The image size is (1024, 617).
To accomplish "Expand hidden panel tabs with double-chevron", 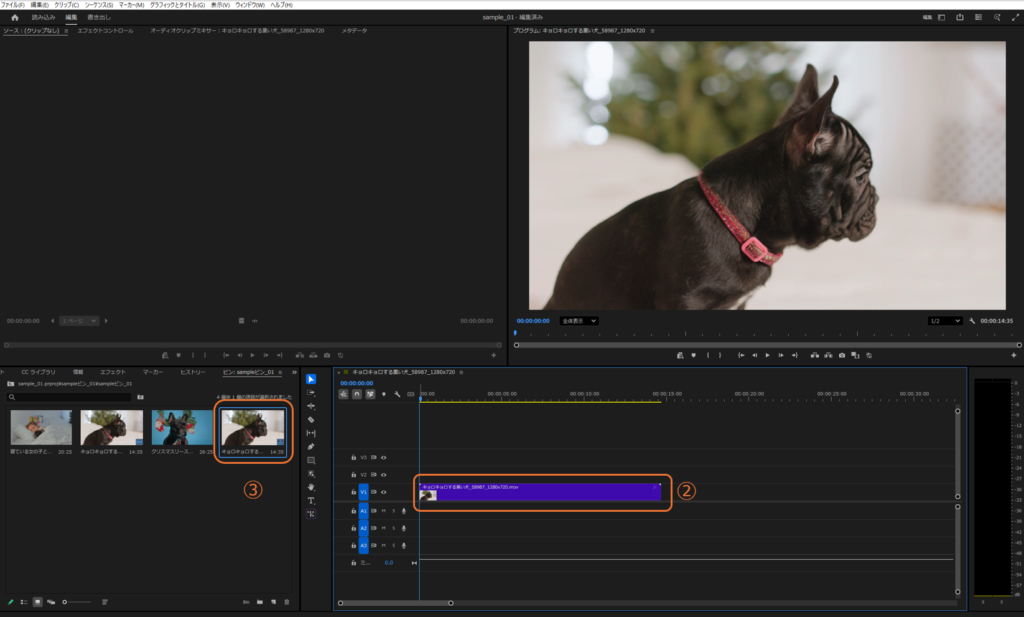I will point(294,372).
